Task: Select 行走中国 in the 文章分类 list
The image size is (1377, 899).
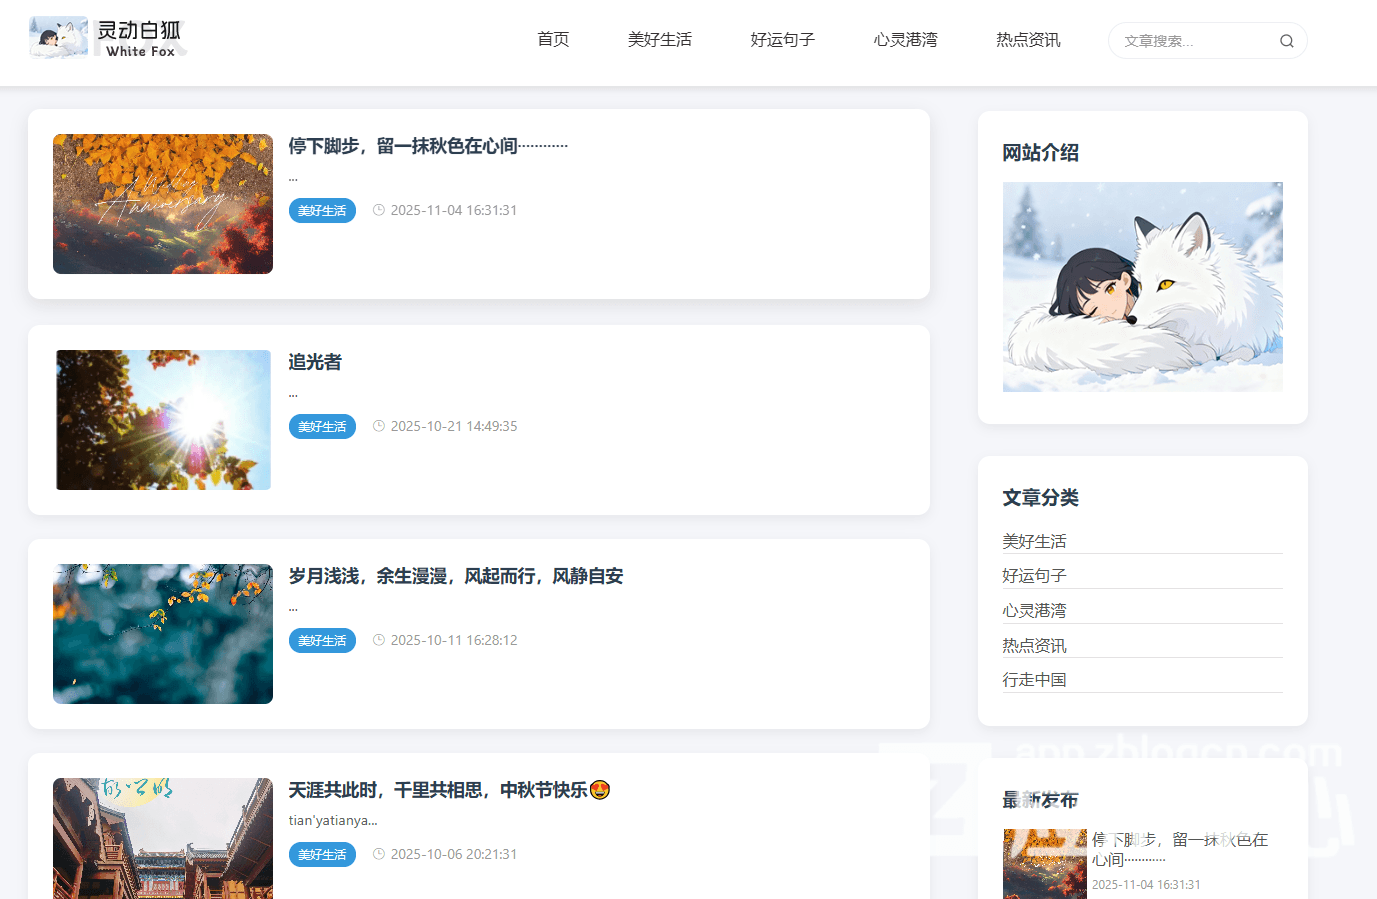Action: 1034,678
